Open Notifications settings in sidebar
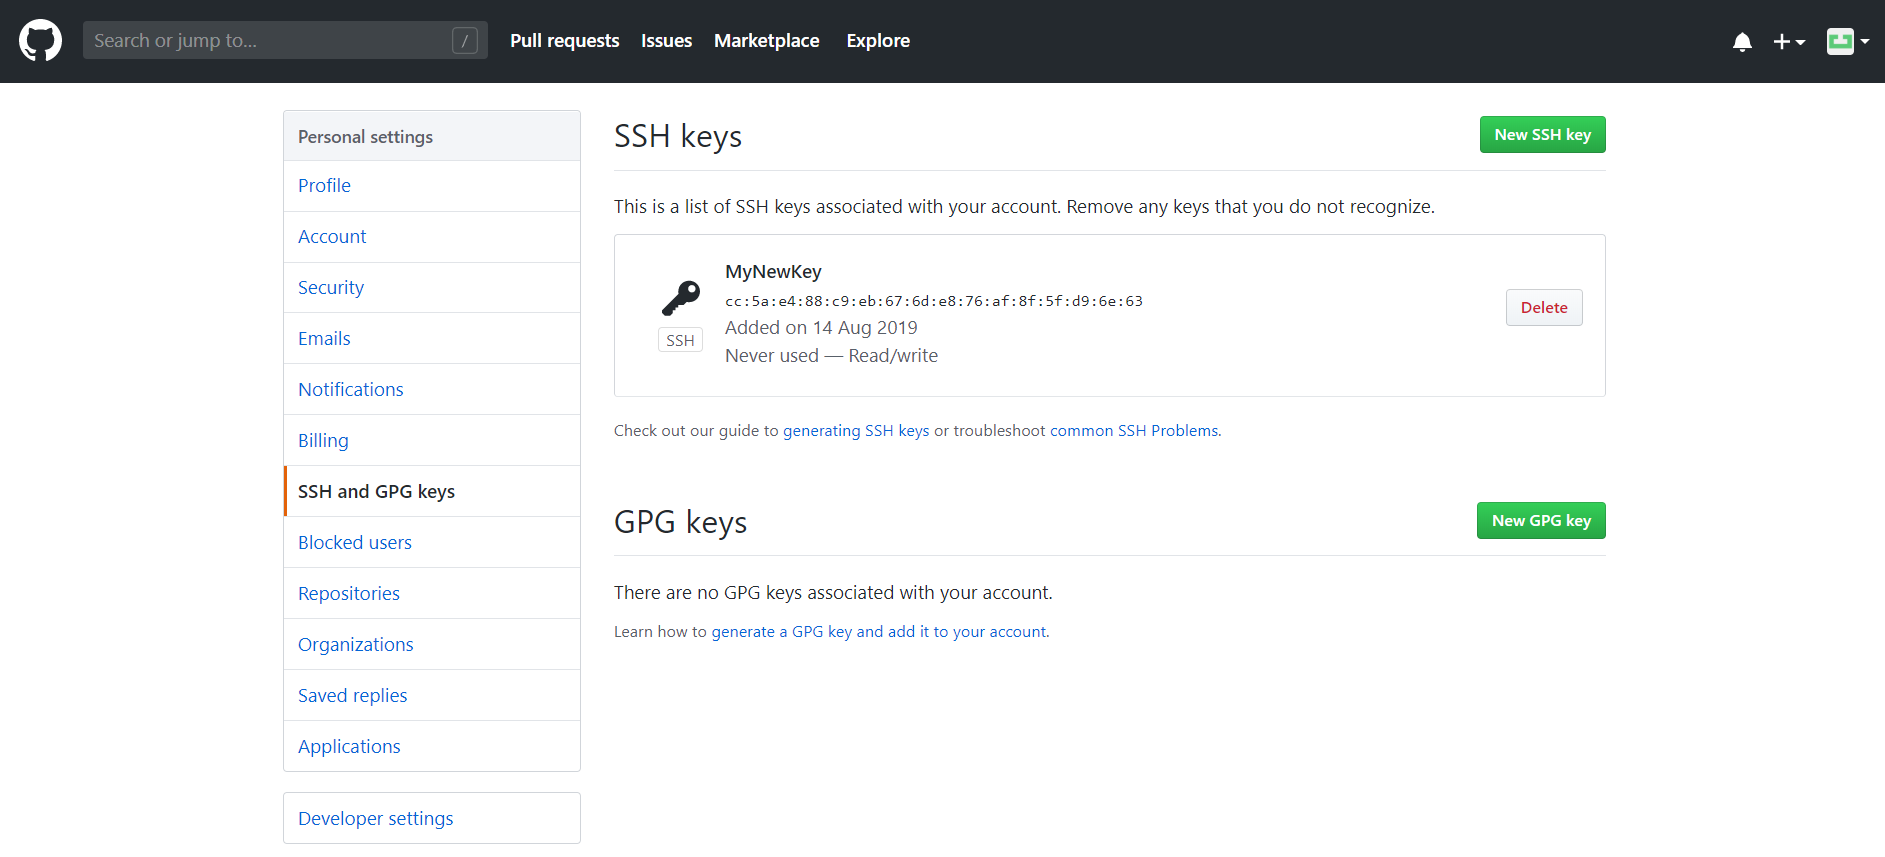Screen dimensions: 1885x857 click(x=432, y=390)
